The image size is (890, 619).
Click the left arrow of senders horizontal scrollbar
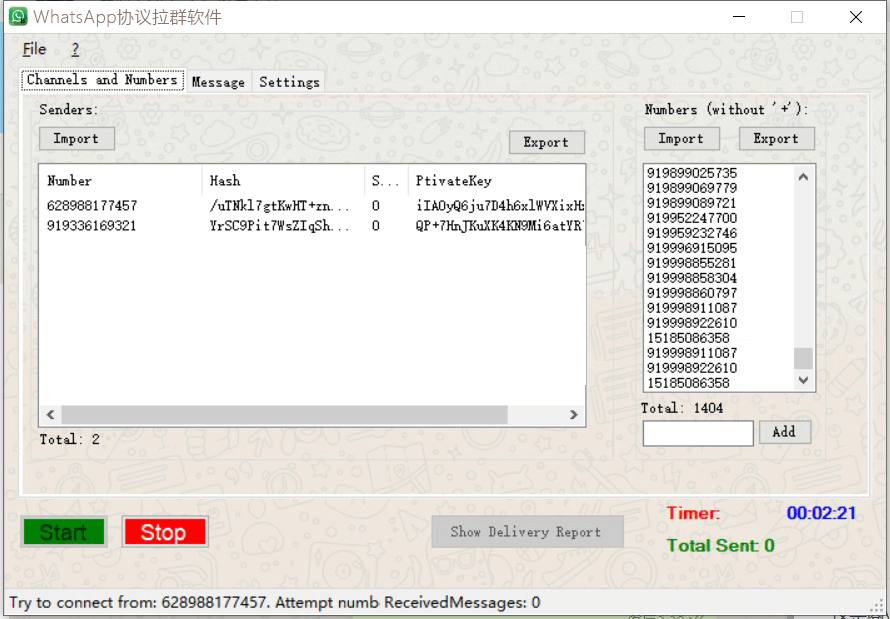[51, 415]
